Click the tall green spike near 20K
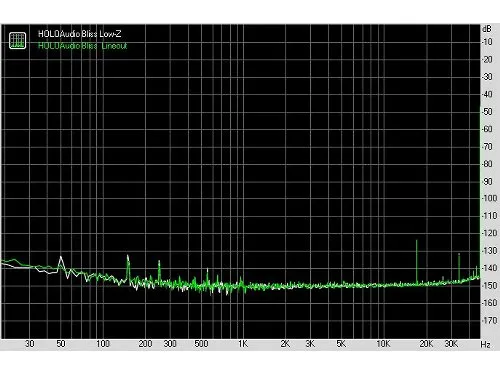Screen dimensions: 500x375 (417, 262)
